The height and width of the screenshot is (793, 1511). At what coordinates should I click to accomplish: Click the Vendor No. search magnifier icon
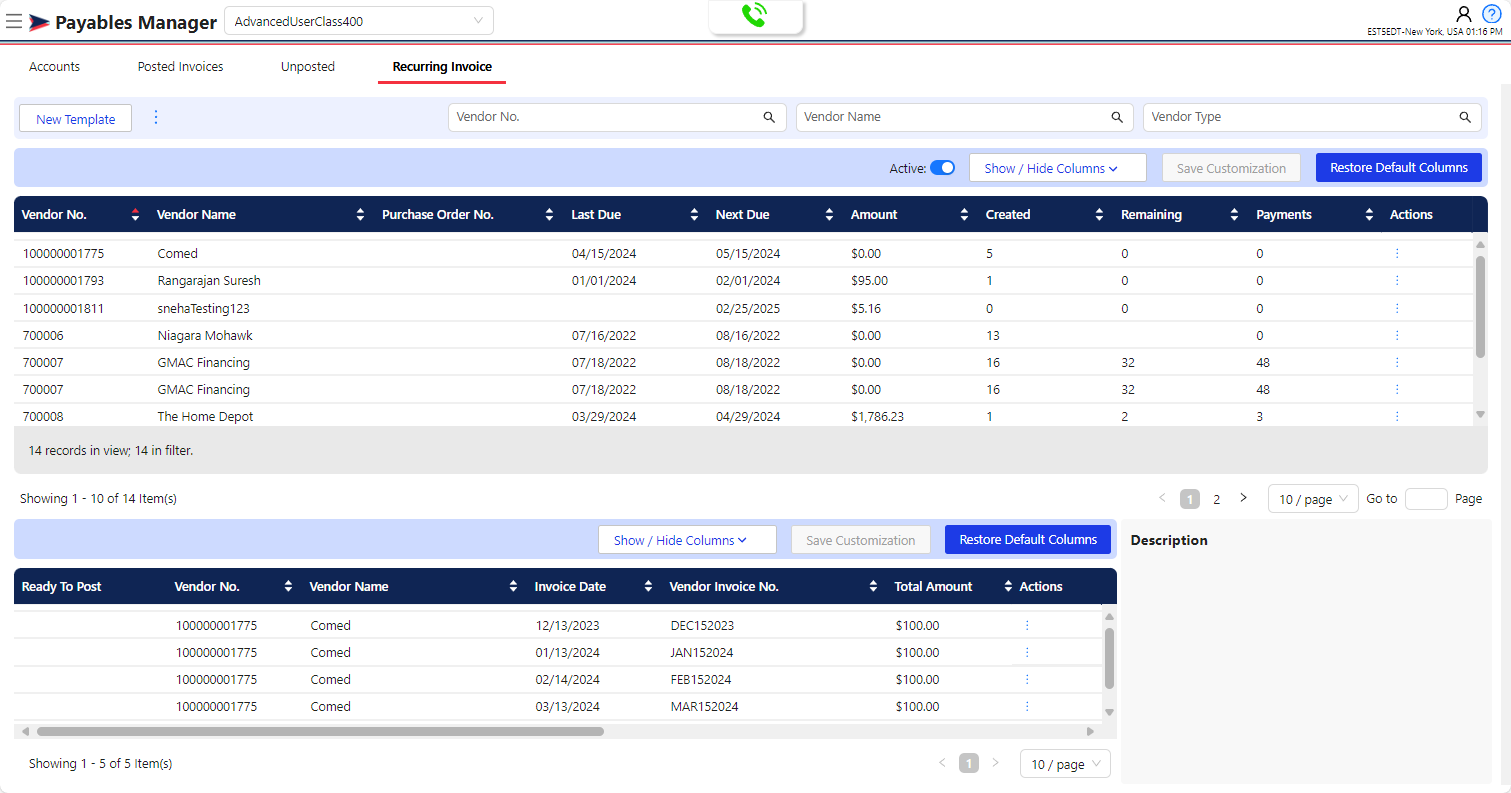tap(769, 117)
